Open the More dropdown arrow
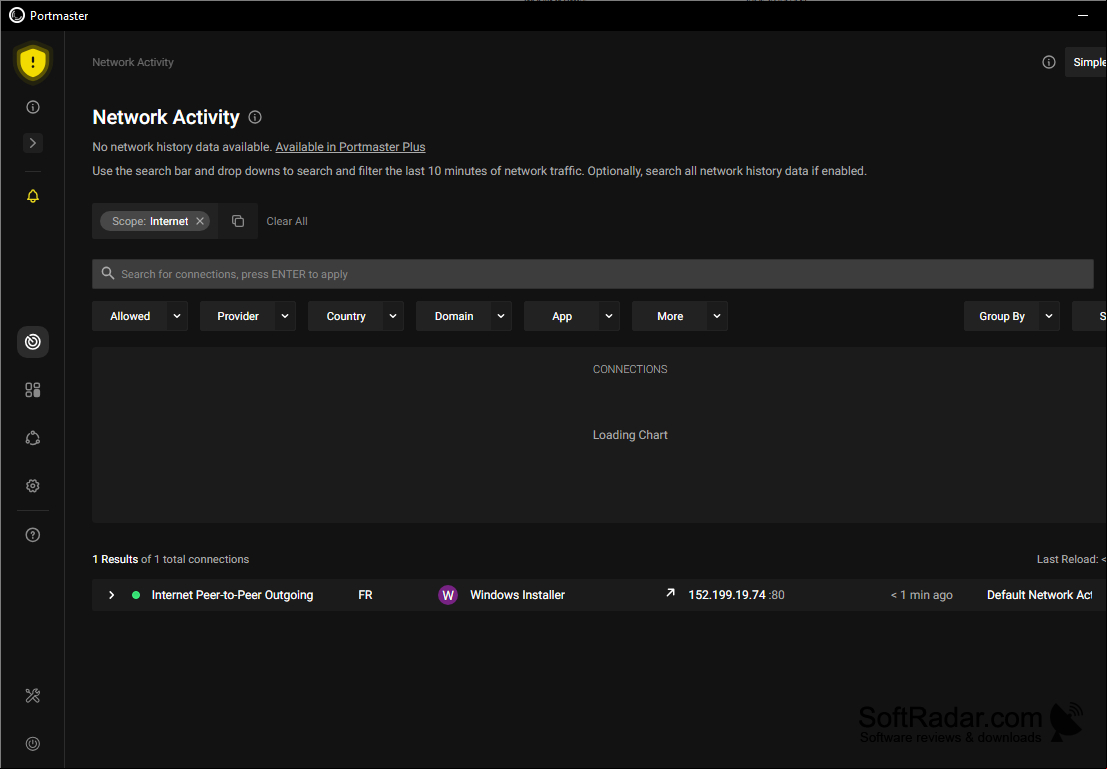Image resolution: width=1107 pixels, height=769 pixels. [x=717, y=316]
